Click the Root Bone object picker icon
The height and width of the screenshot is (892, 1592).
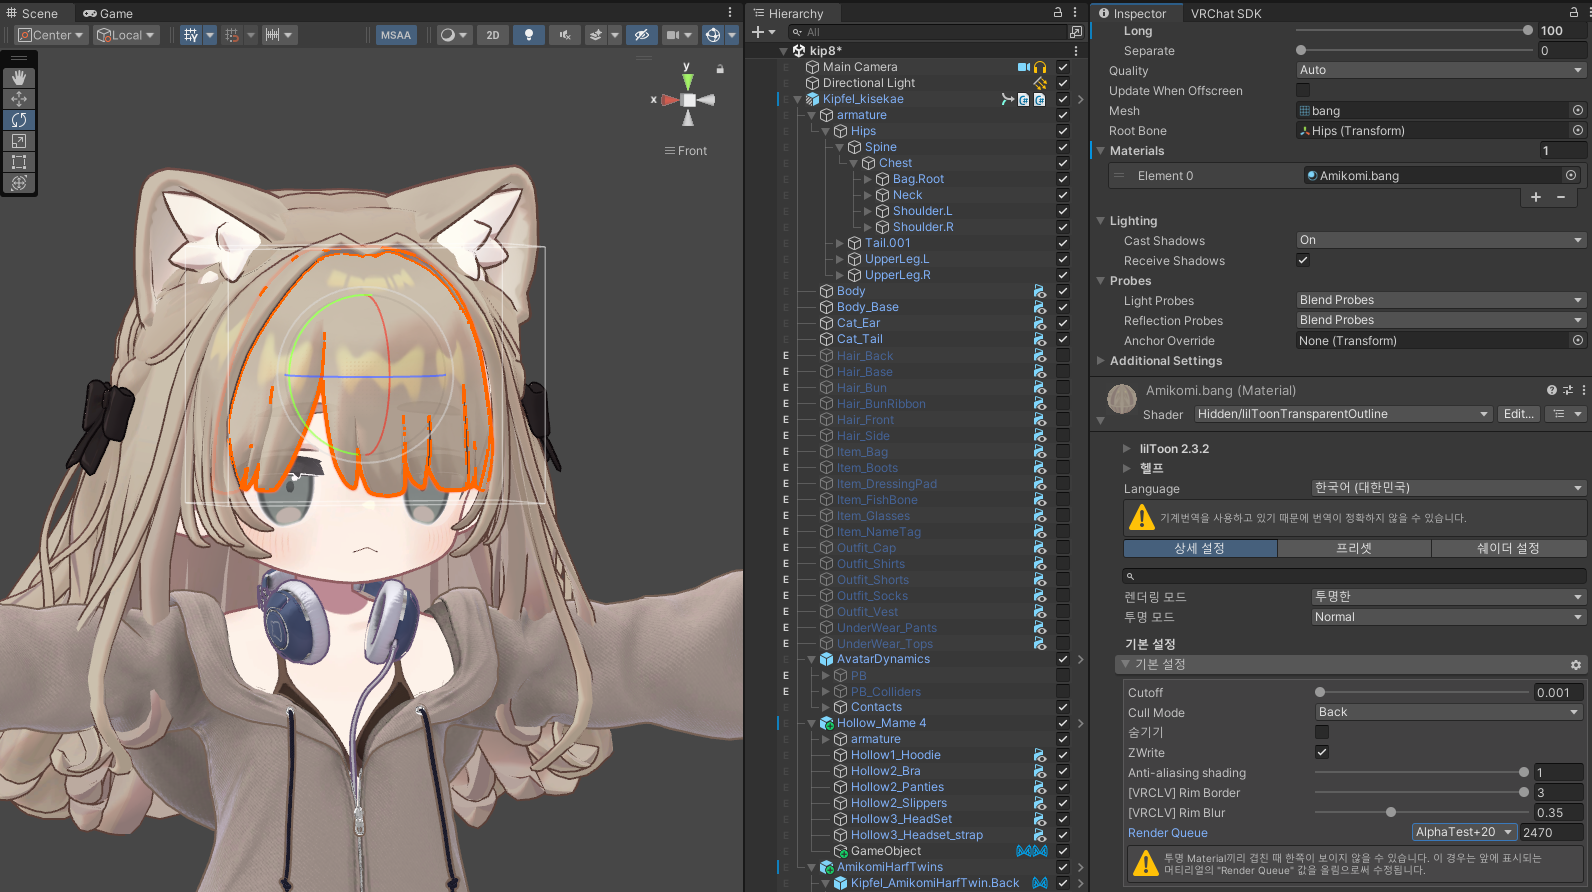1578,131
